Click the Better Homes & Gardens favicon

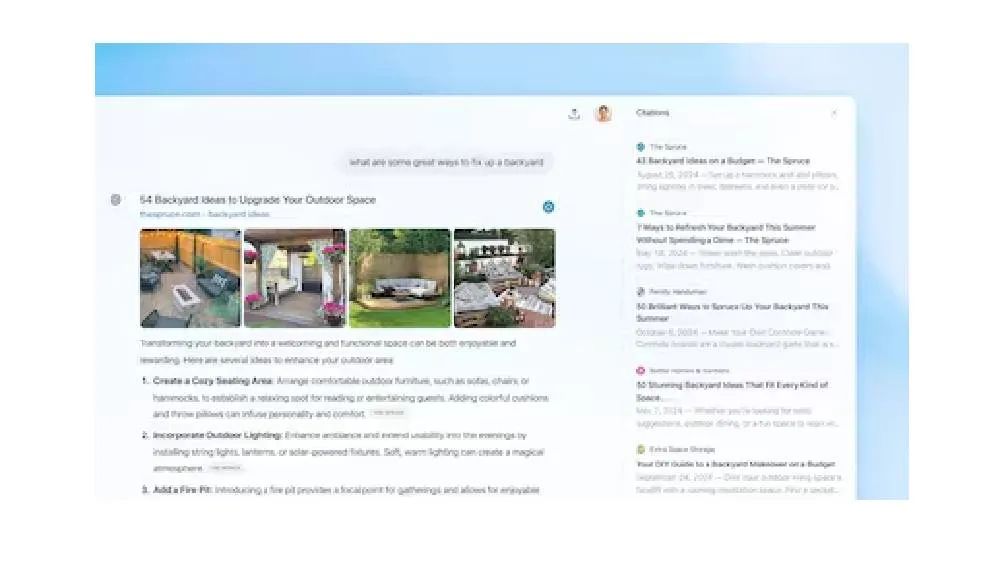[x=641, y=370]
